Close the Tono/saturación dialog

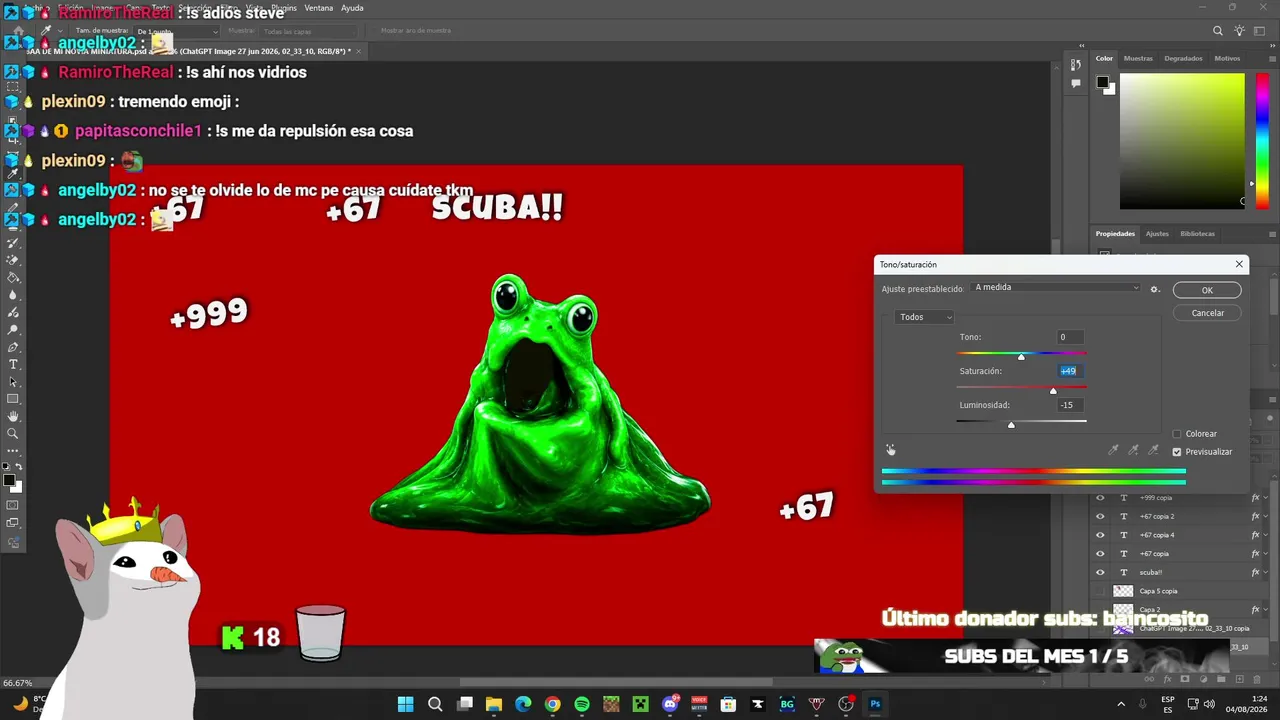point(1239,265)
